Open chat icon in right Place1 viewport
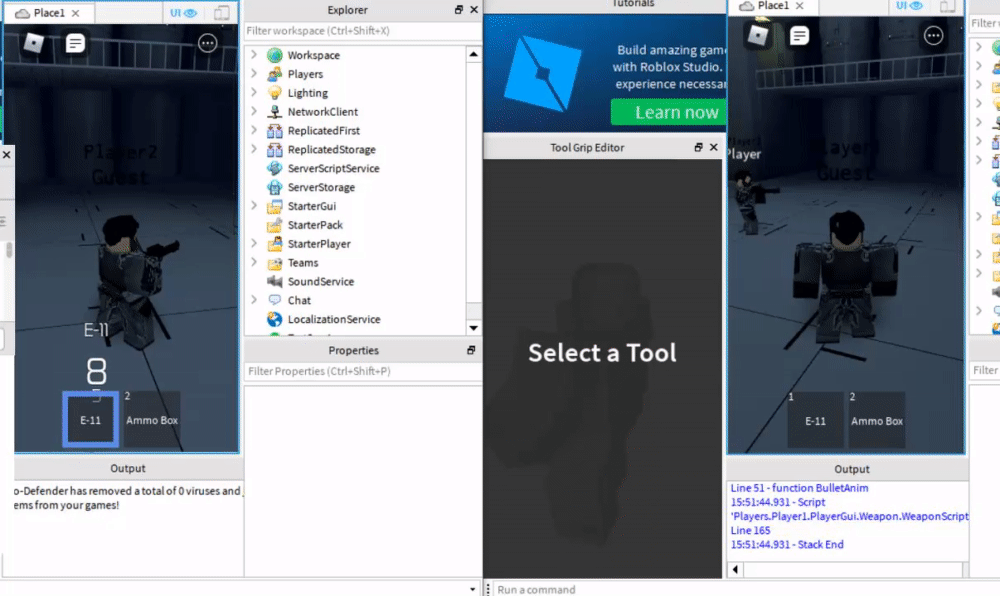Image resolution: width=1000 pixels, height=596 pixels. (799, 35)
